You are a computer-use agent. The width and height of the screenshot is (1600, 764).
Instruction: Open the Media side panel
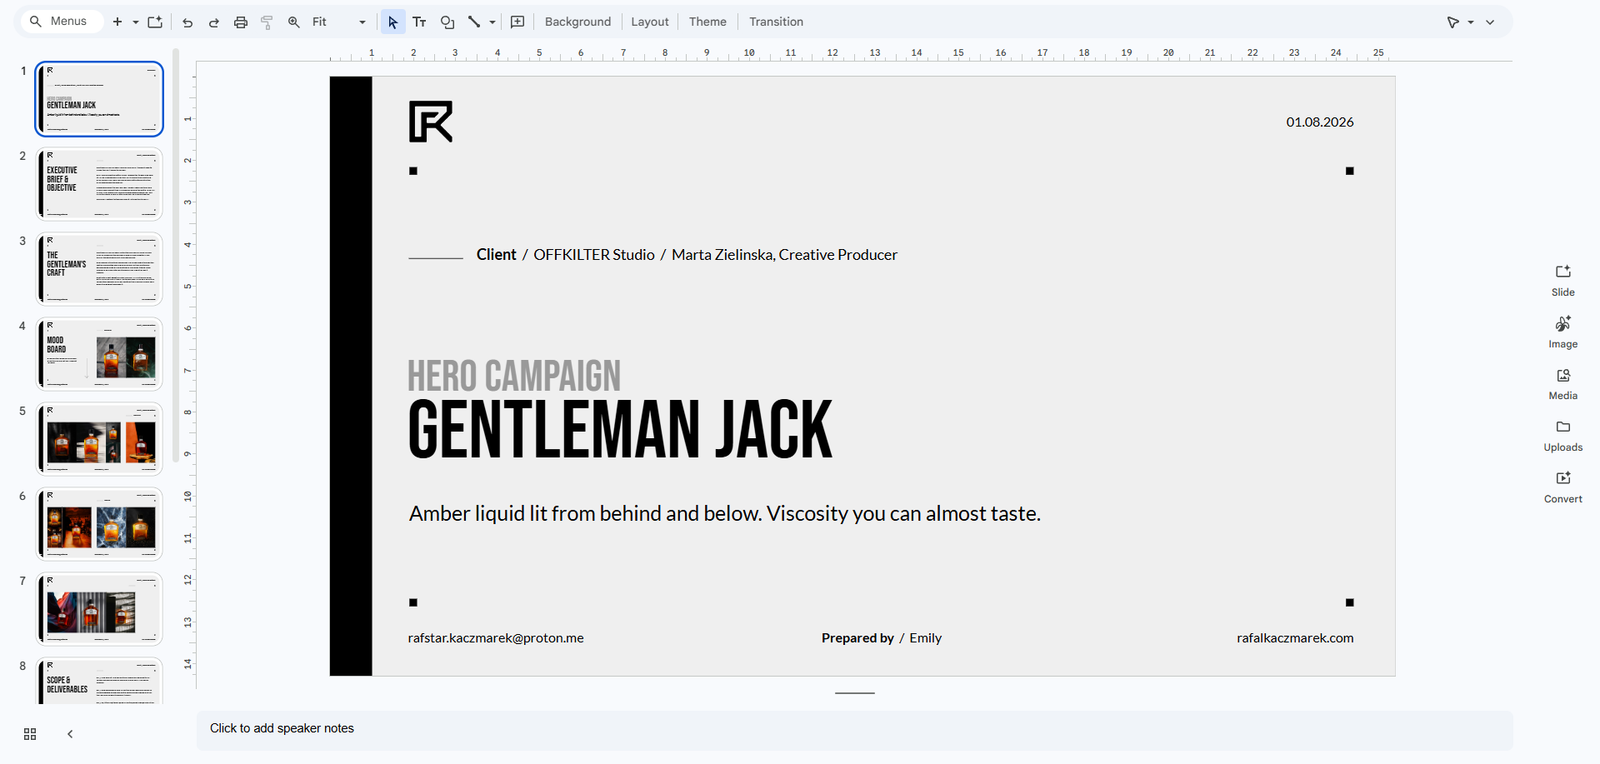[1563, 384]
